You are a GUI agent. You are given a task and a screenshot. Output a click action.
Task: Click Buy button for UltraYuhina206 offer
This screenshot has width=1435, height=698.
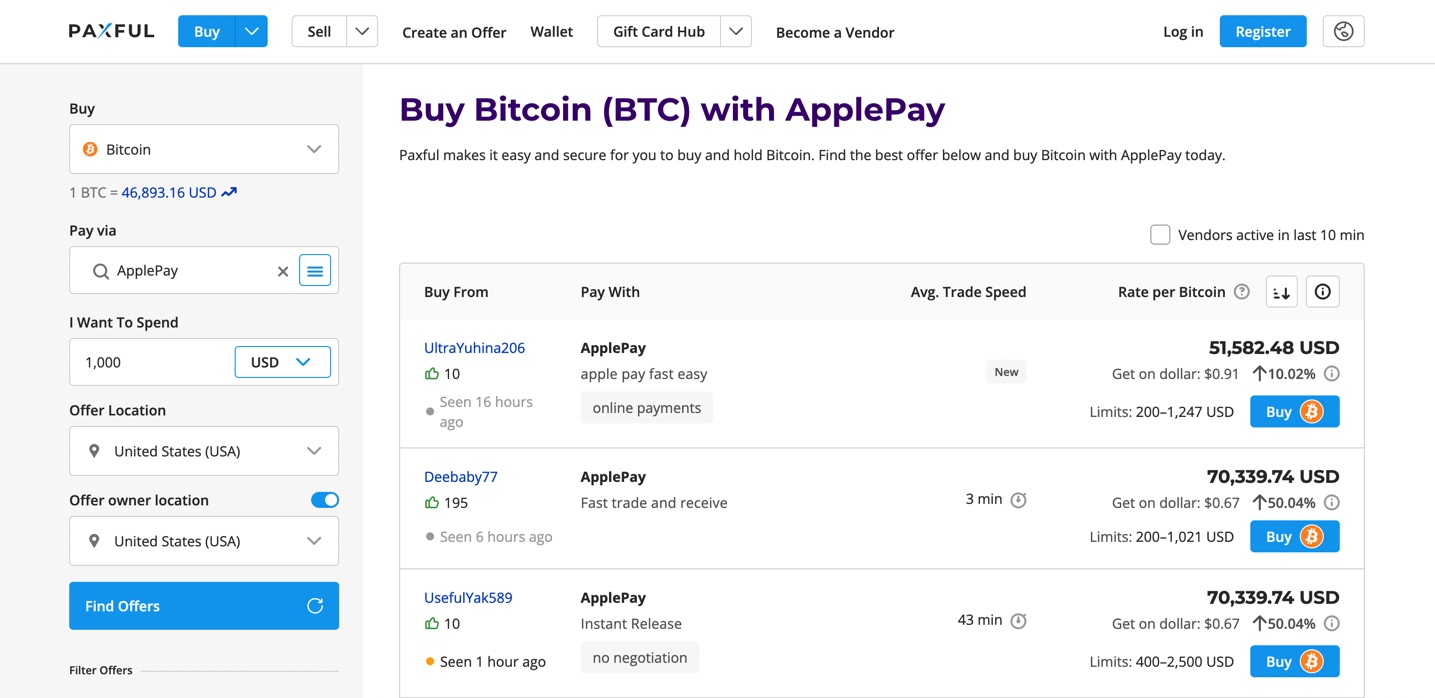tap(1294, 412)
